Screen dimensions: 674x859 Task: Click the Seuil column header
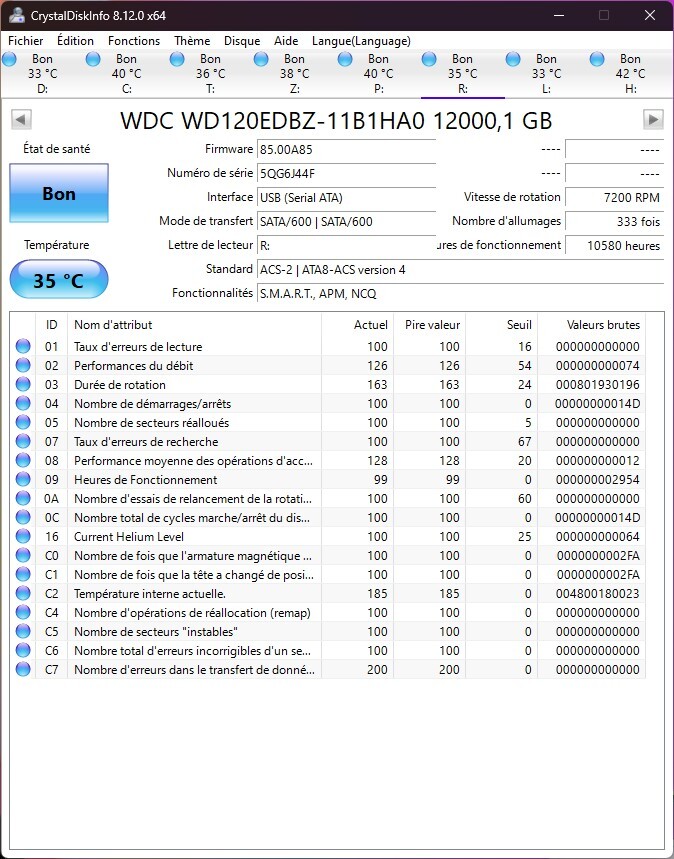501,325
